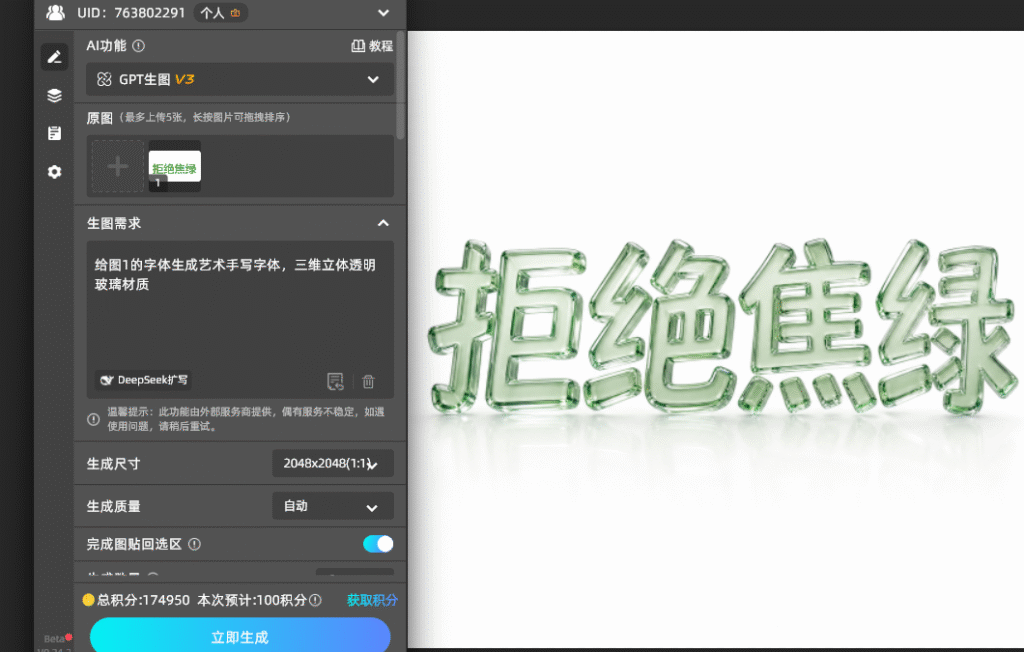Viewport: 1024px width, 652px height.
Task: Click the user avatar icon beside UID
Action: (56, 12)
